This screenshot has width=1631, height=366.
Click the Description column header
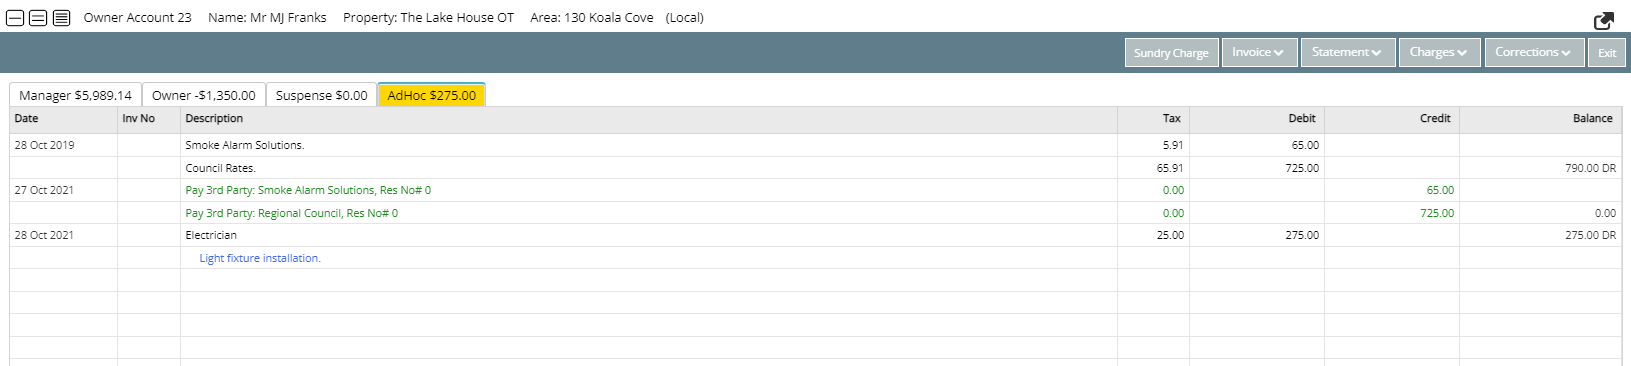pos(648,118)
